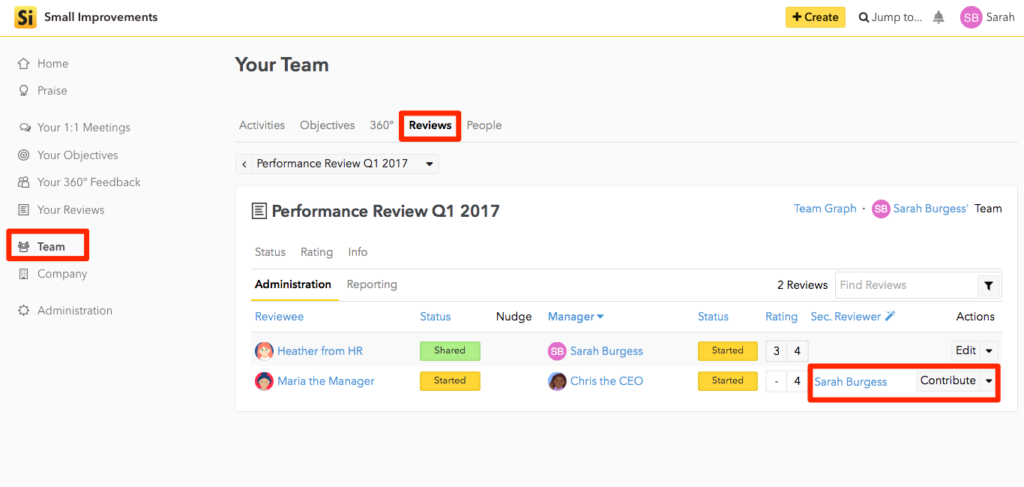This screenshot has height=487, width=1024.
Task: Click Started manager status for Sarah Burgess
Action: (728, 351)
